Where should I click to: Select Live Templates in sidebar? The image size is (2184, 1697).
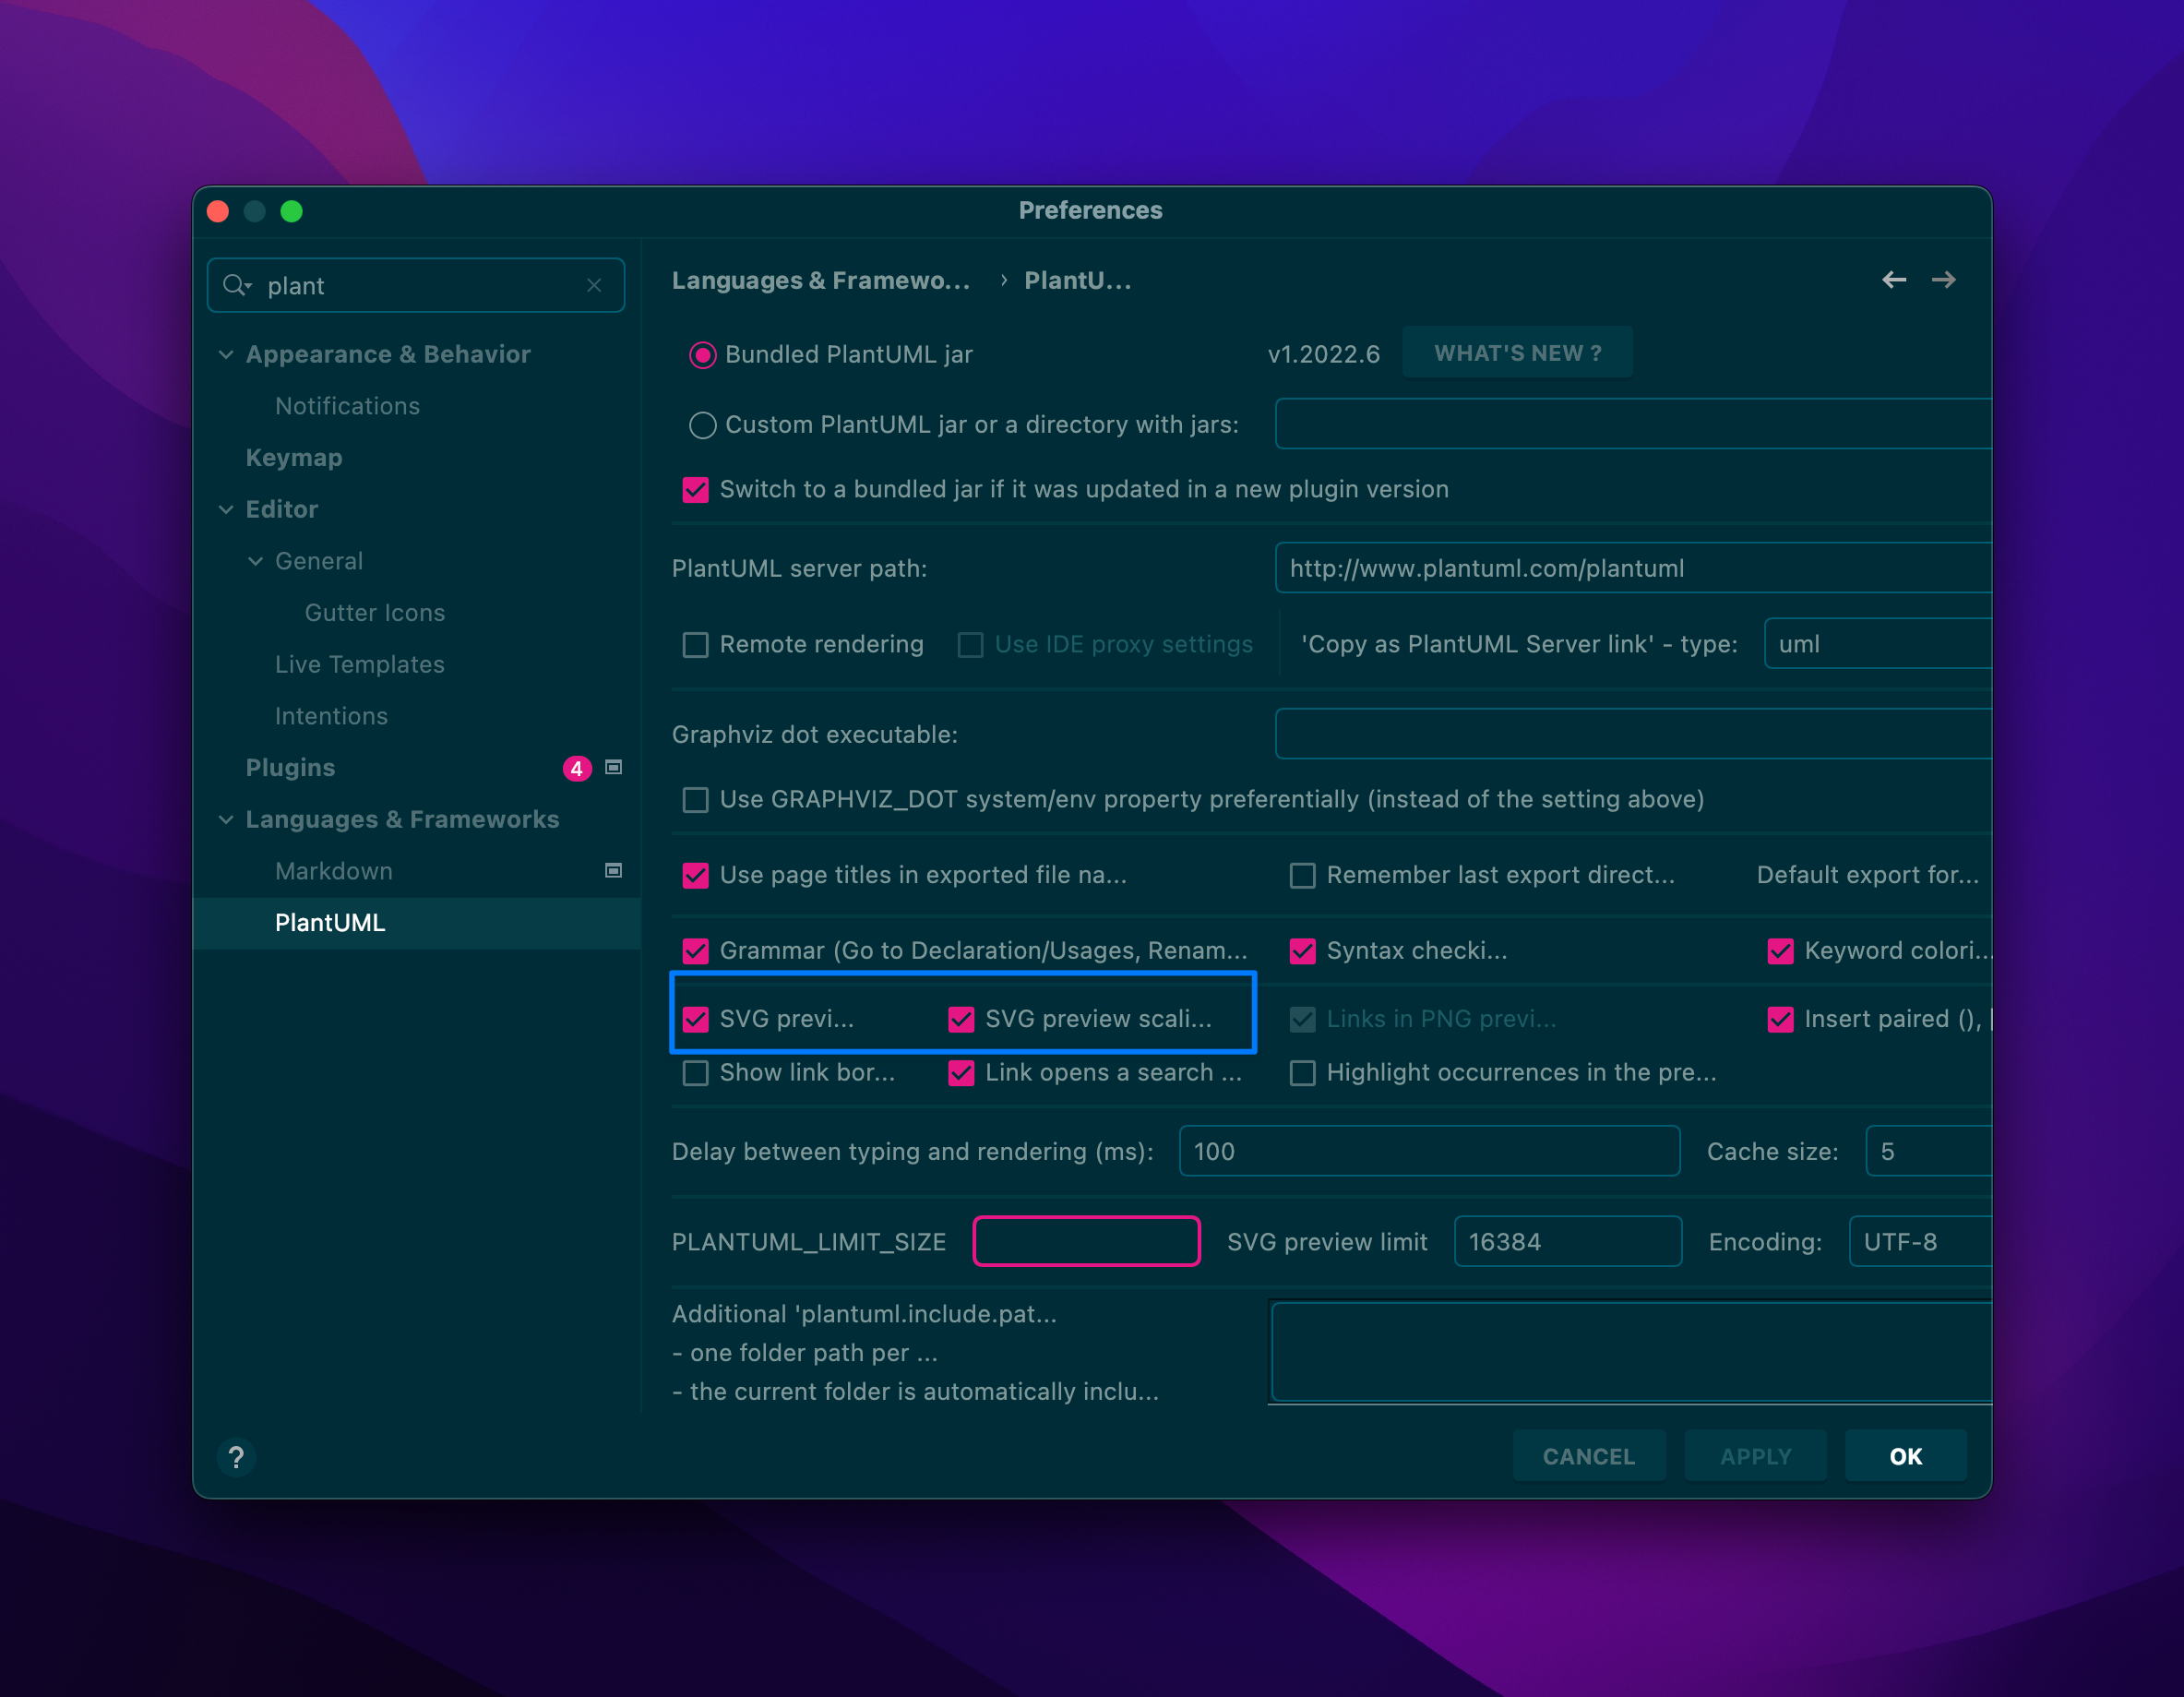click(x=359, y=665)
